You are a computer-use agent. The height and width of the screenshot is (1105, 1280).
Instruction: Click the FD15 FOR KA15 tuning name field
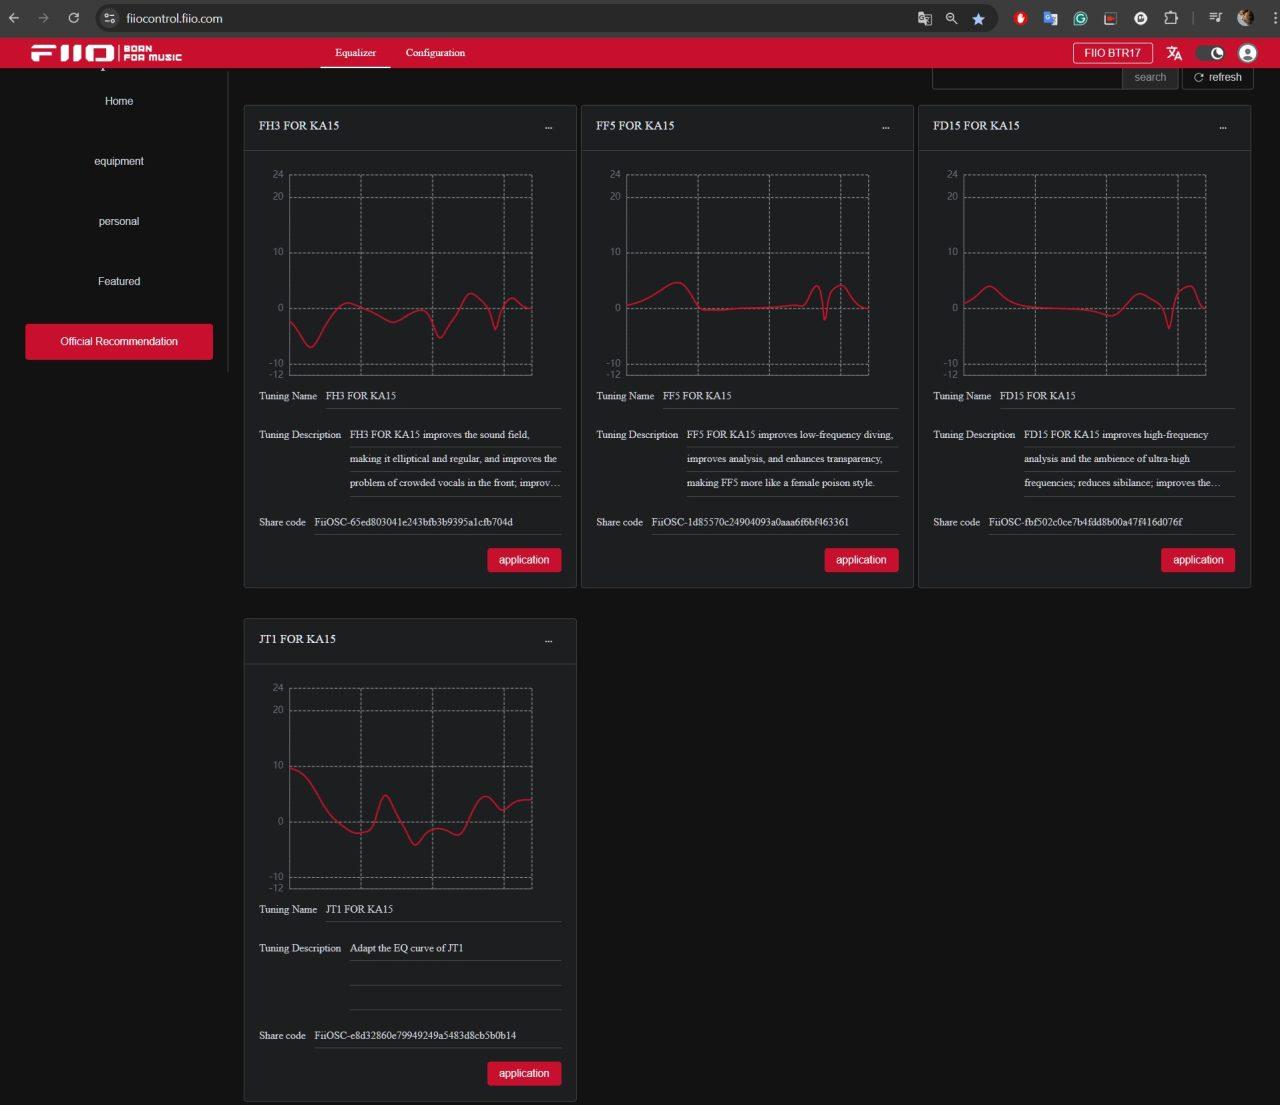point(1117,396)
